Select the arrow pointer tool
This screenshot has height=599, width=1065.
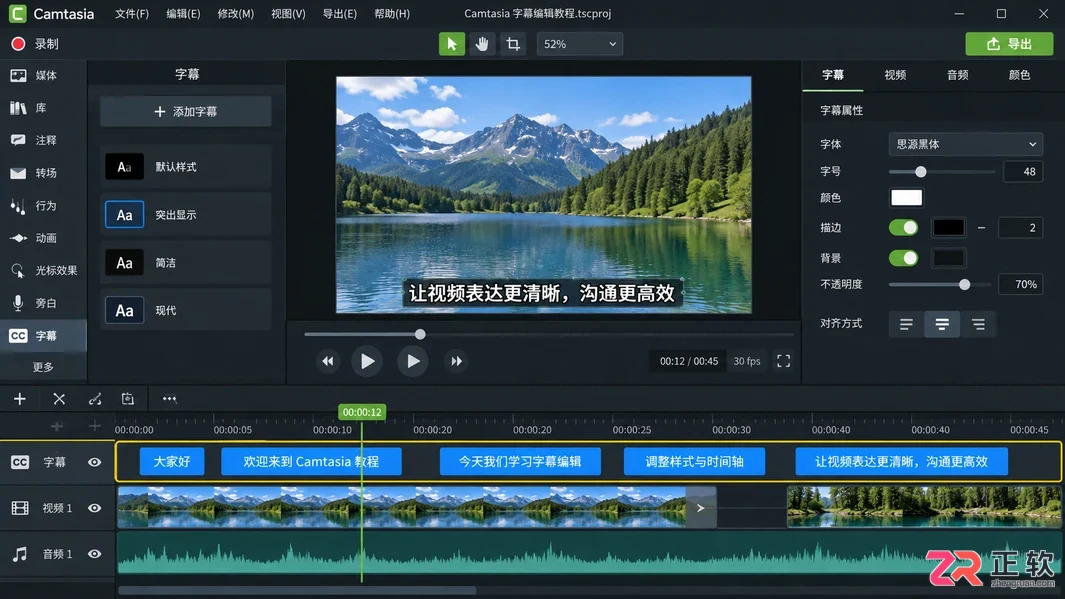(x=452, y=44)
